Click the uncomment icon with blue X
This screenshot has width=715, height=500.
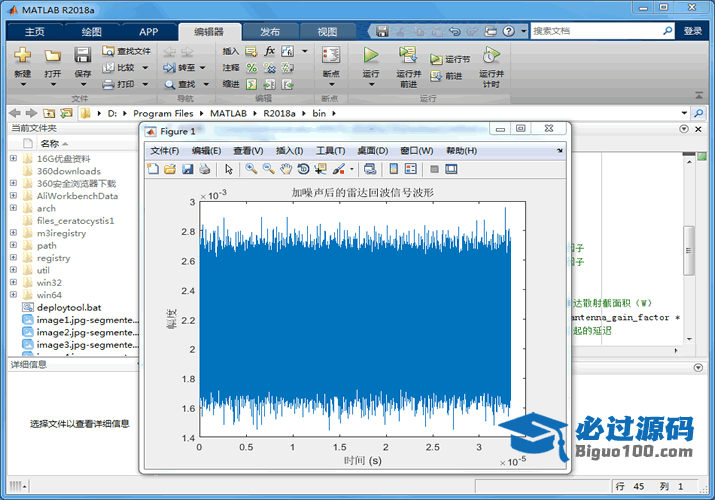tap(269, 68)
